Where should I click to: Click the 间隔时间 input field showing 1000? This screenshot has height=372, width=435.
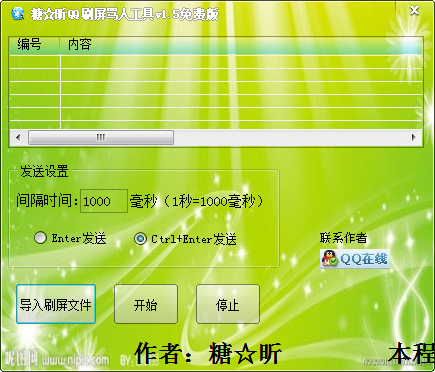coord(104,201)
